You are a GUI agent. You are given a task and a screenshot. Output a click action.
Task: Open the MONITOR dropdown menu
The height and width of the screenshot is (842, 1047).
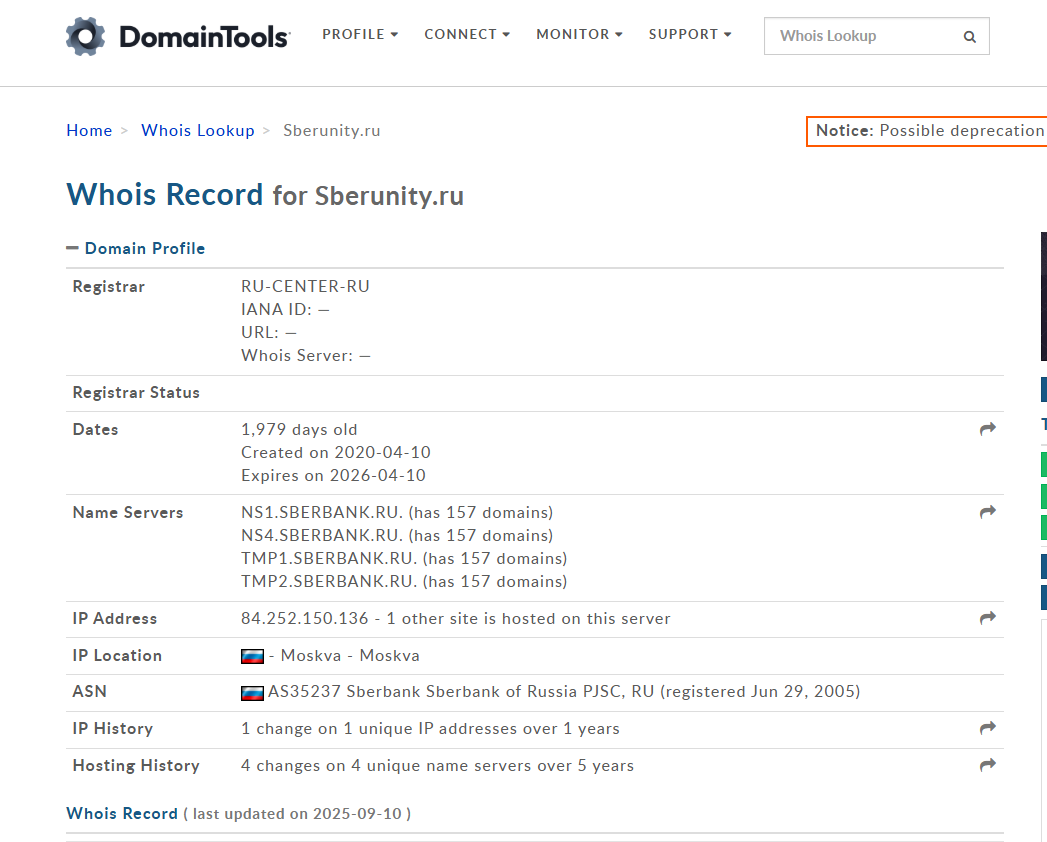tap(579, 34)
